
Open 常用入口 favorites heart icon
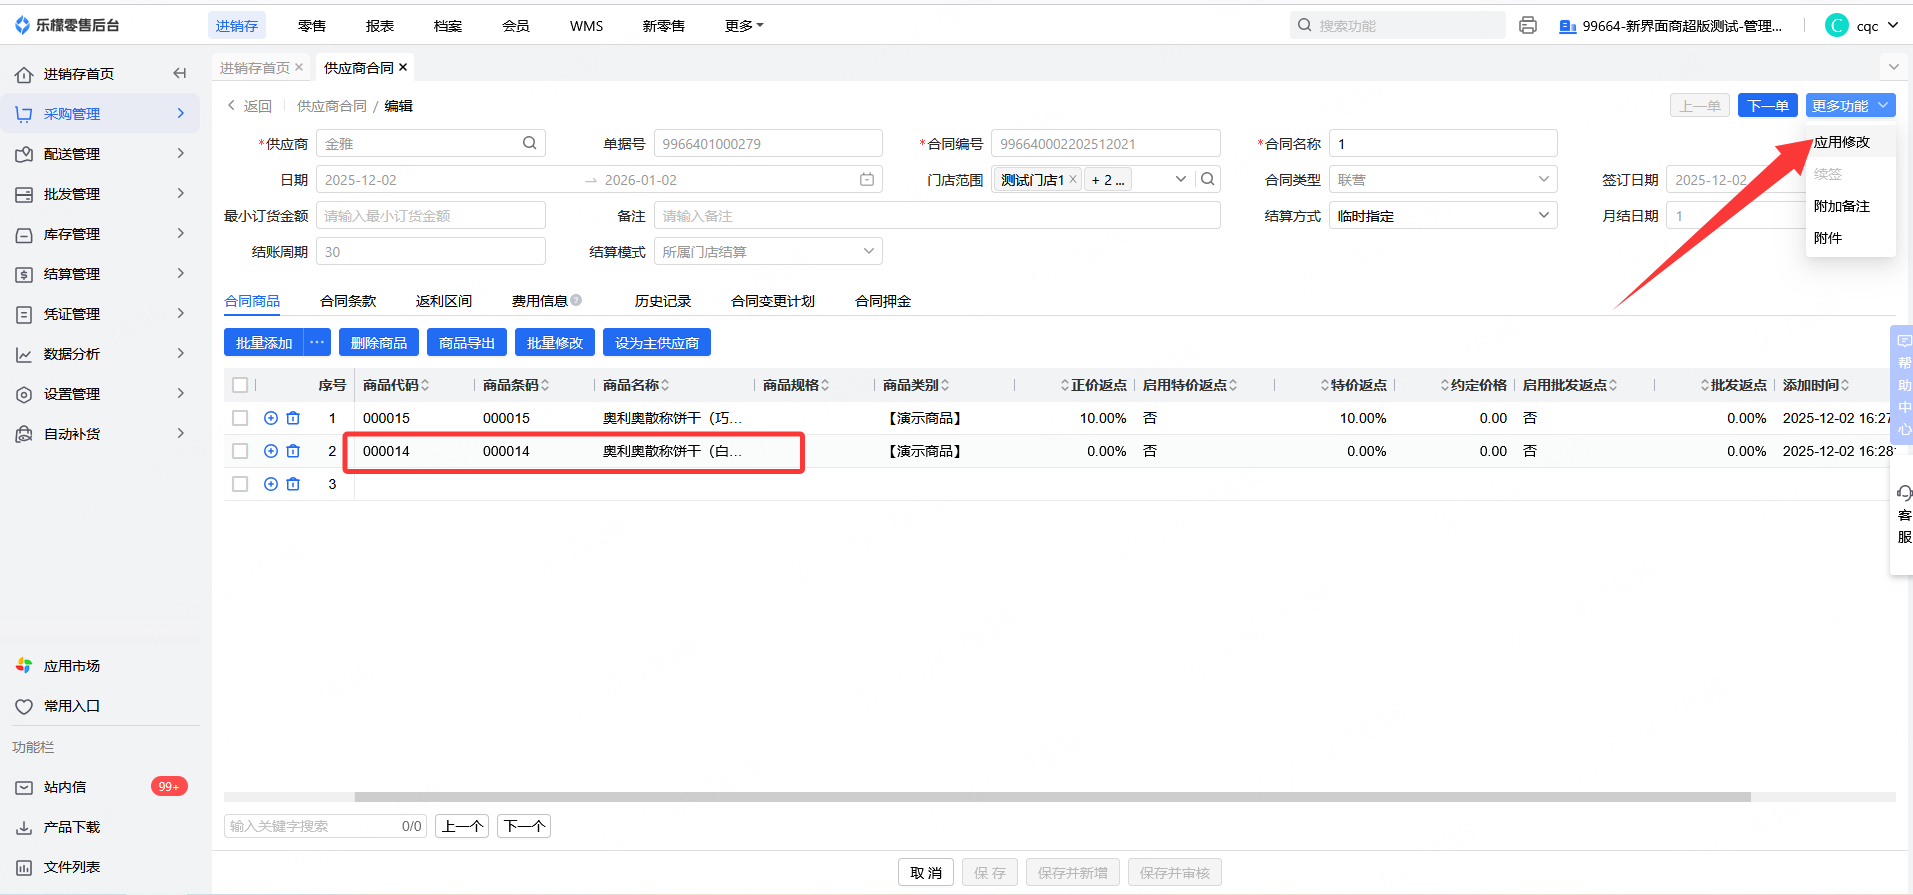[x=24, y=706]
